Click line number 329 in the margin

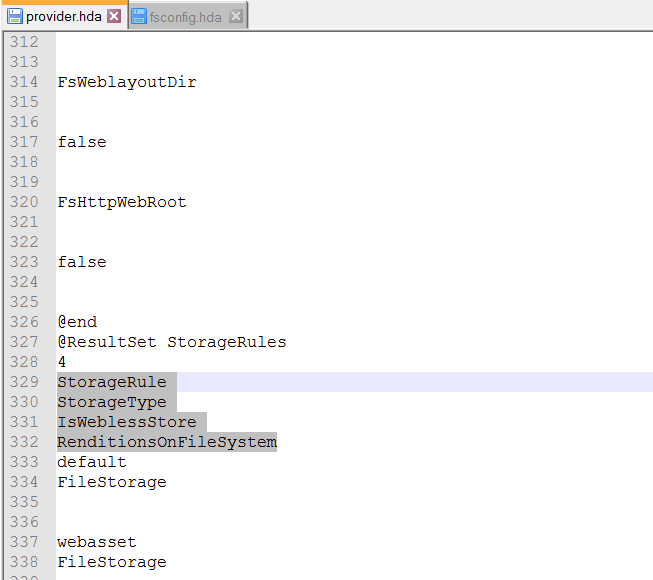(x=22, y=382)
